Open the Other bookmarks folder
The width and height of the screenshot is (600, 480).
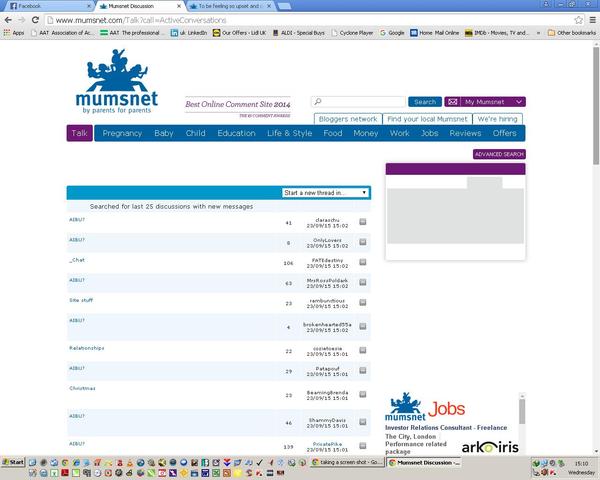[x=572, y=33]
